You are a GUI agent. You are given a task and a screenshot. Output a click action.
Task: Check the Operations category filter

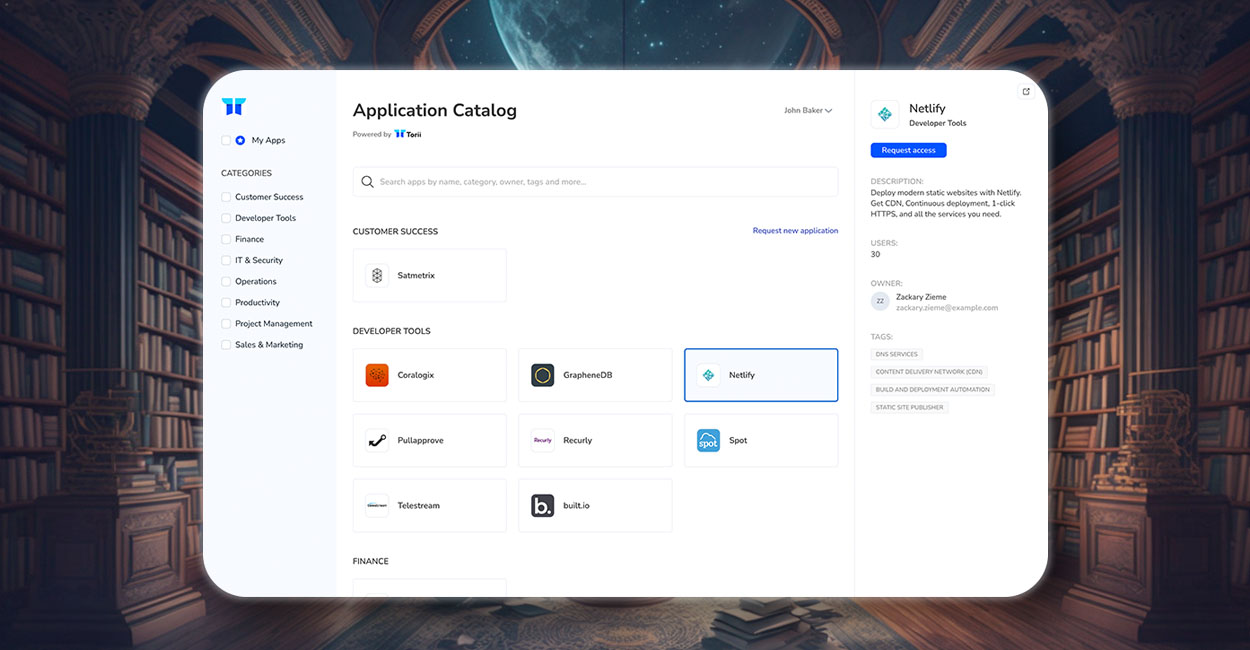click(x=226, y=281)
